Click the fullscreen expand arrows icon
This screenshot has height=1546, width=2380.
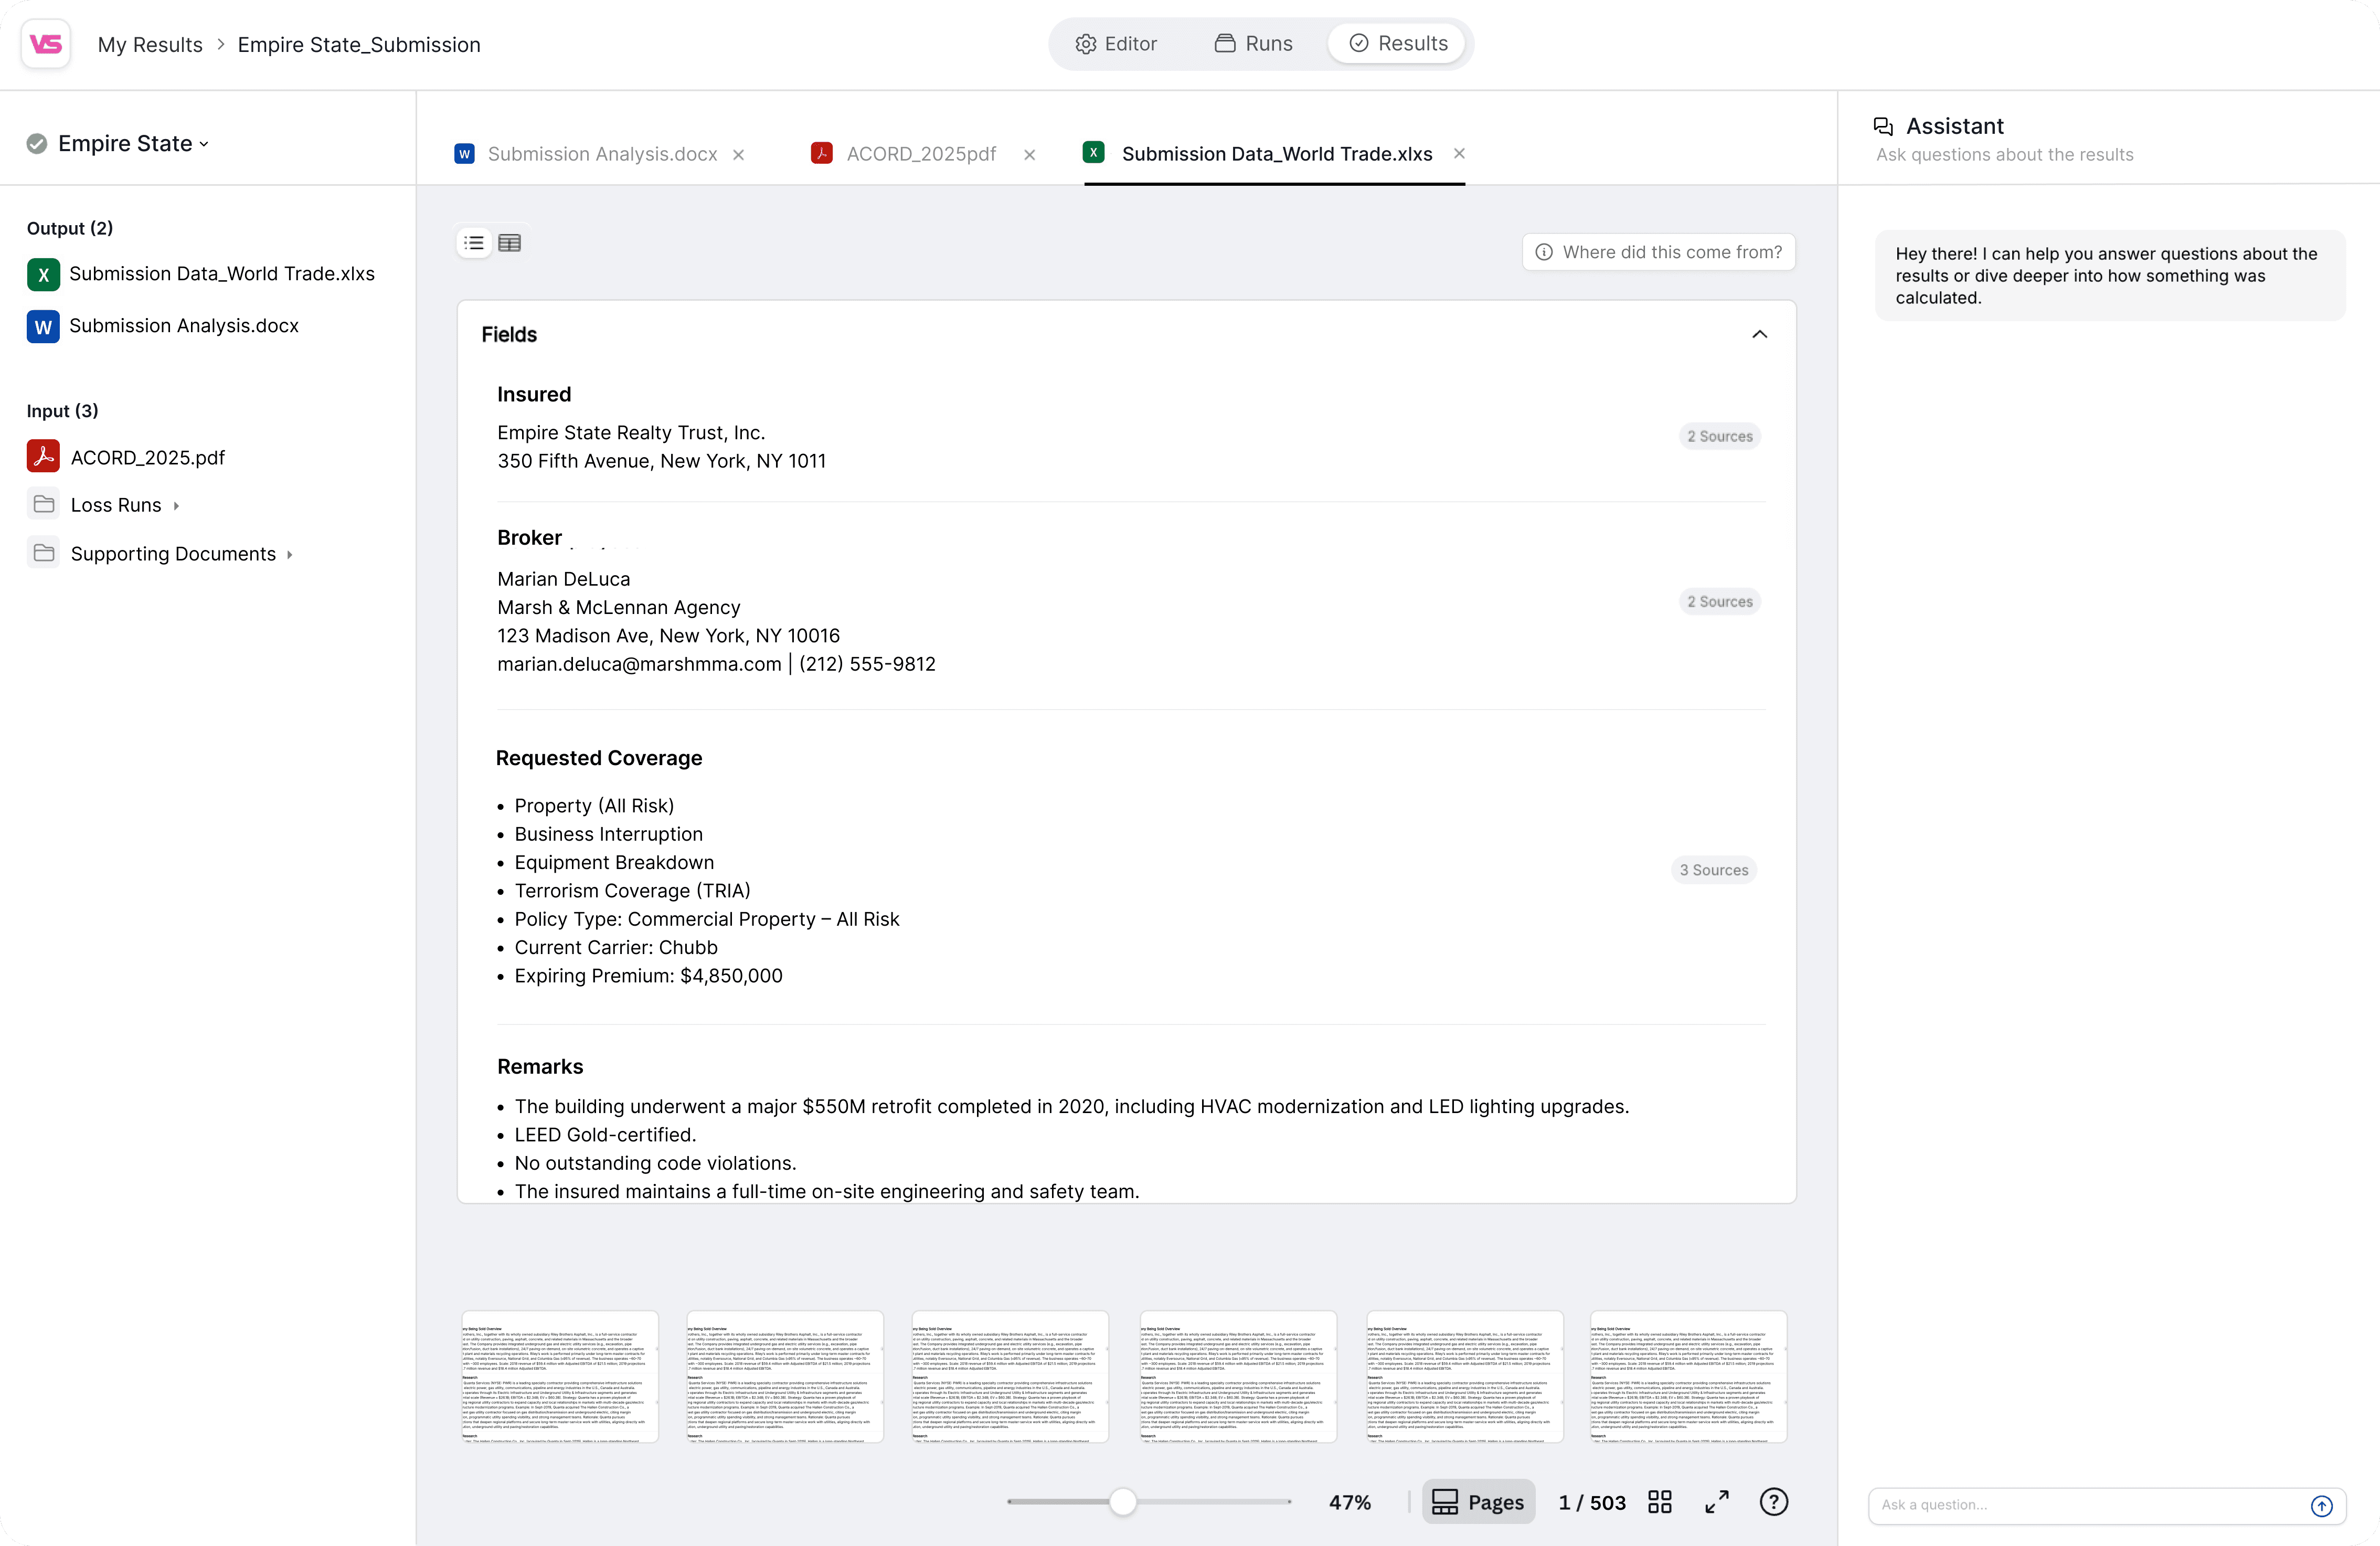coord(1717,1502)
